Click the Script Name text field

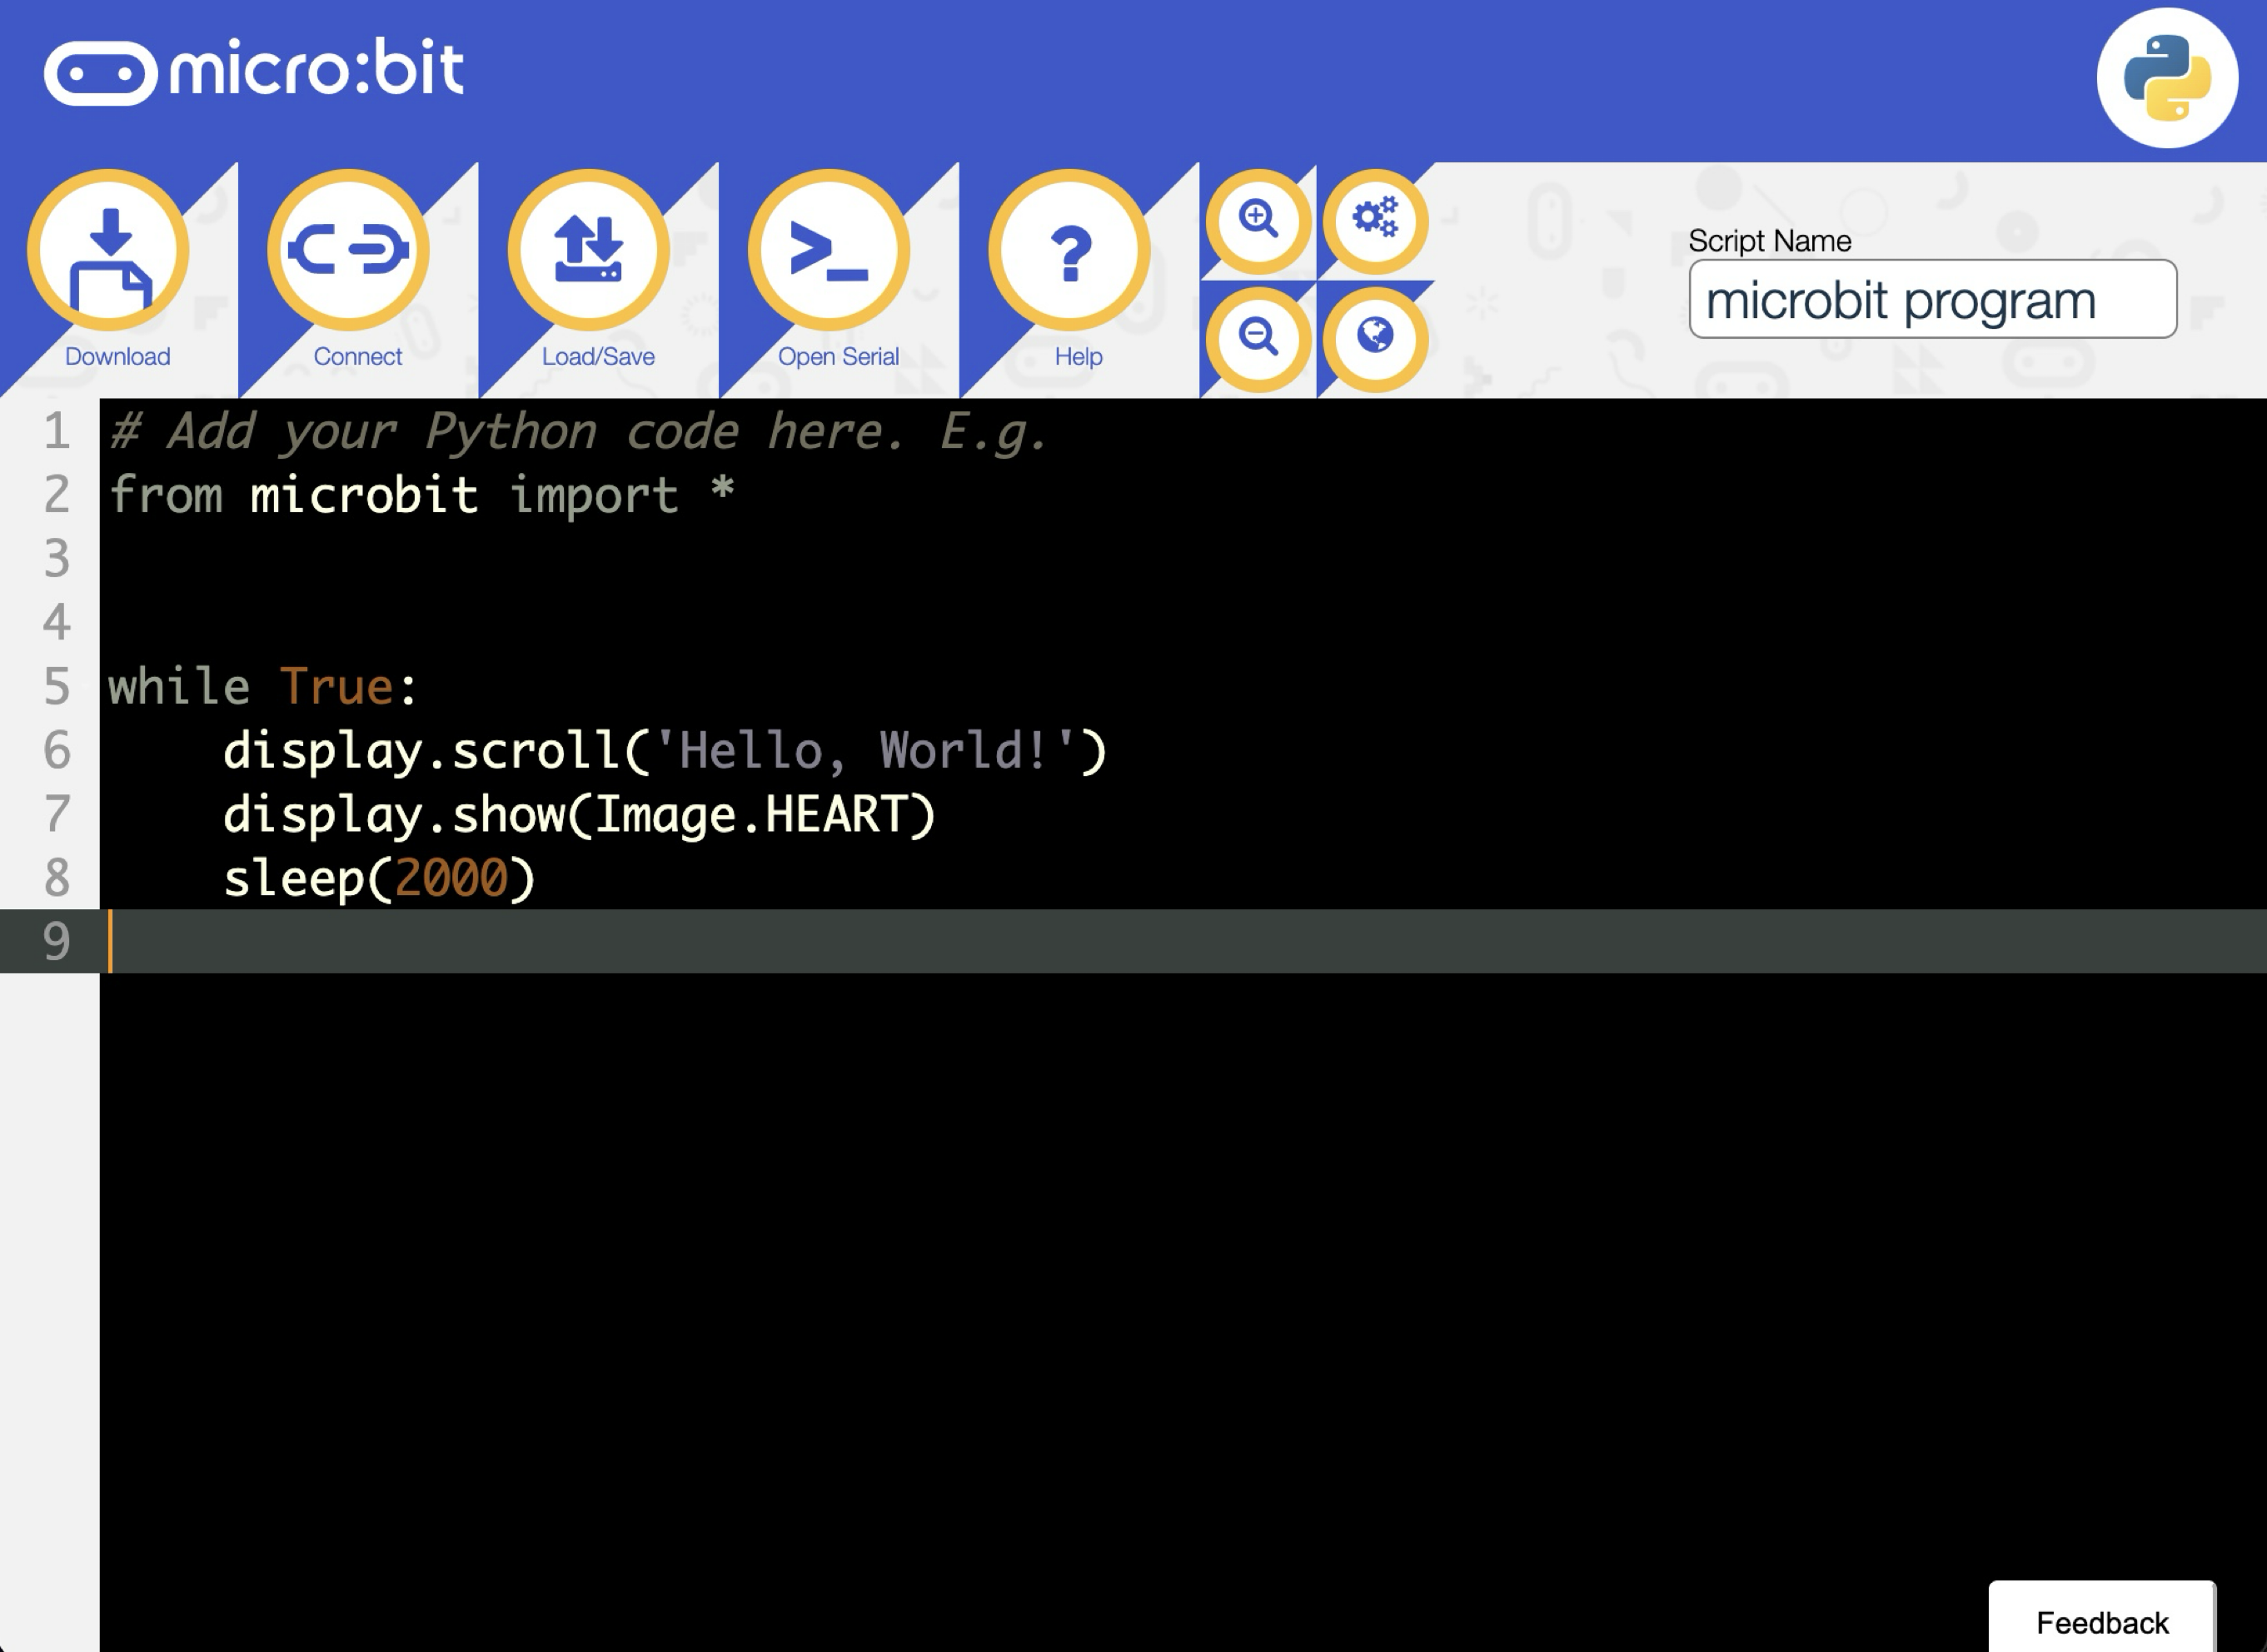click(x=1931, y=300)
